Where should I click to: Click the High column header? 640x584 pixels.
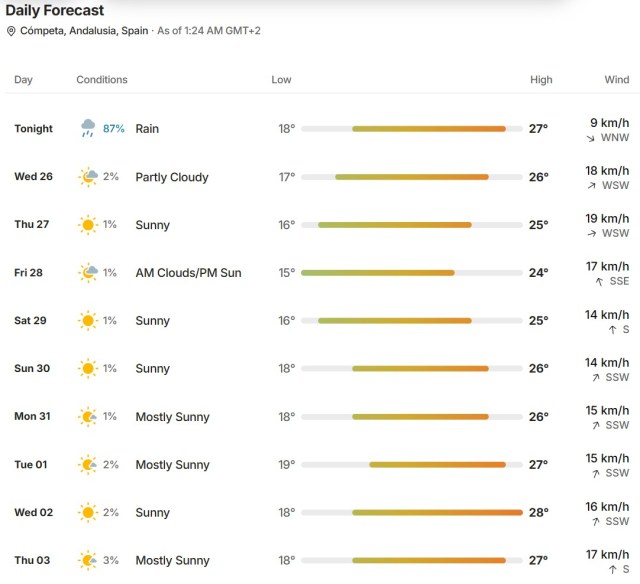(x=541, y=80)
